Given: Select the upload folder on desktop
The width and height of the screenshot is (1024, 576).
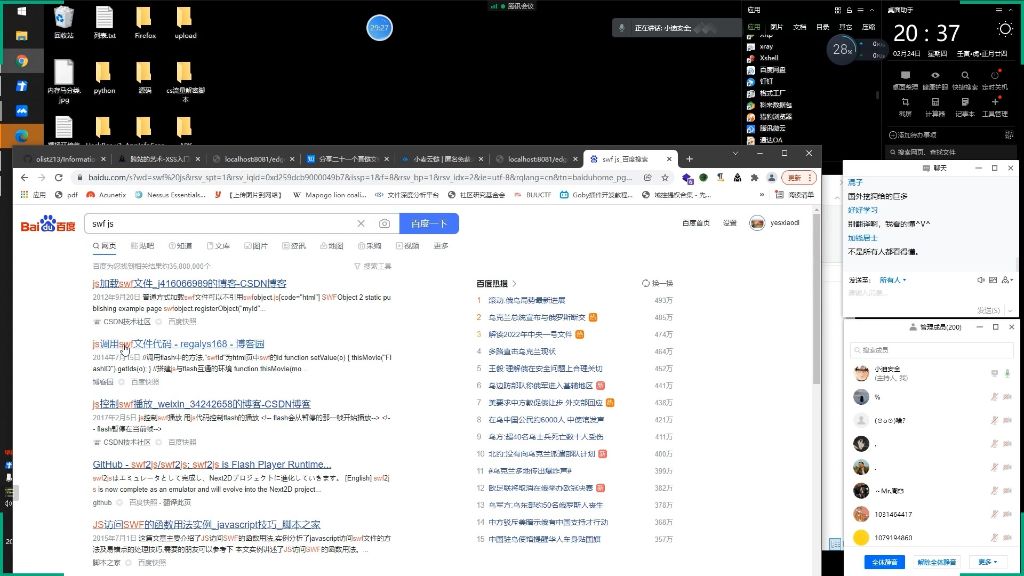Looking at the screenshot, I should tap(185, 23).
